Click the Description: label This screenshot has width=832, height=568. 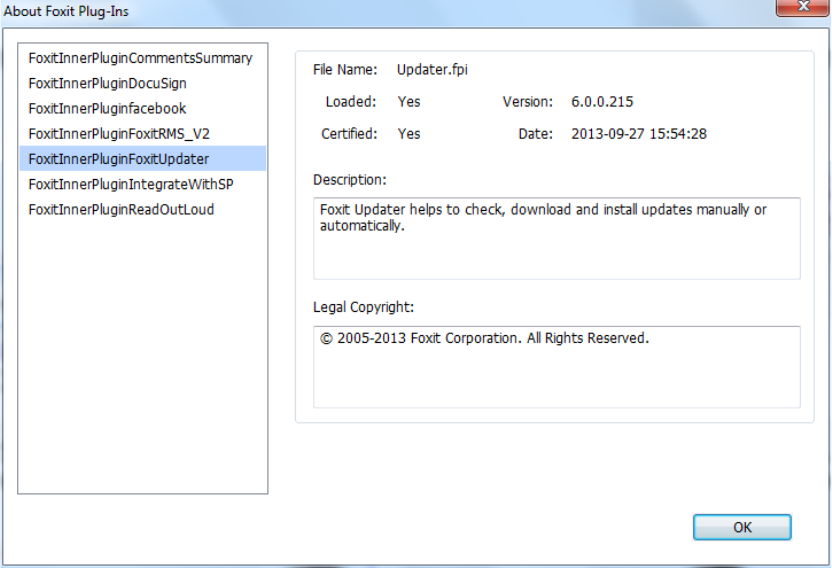350,180
